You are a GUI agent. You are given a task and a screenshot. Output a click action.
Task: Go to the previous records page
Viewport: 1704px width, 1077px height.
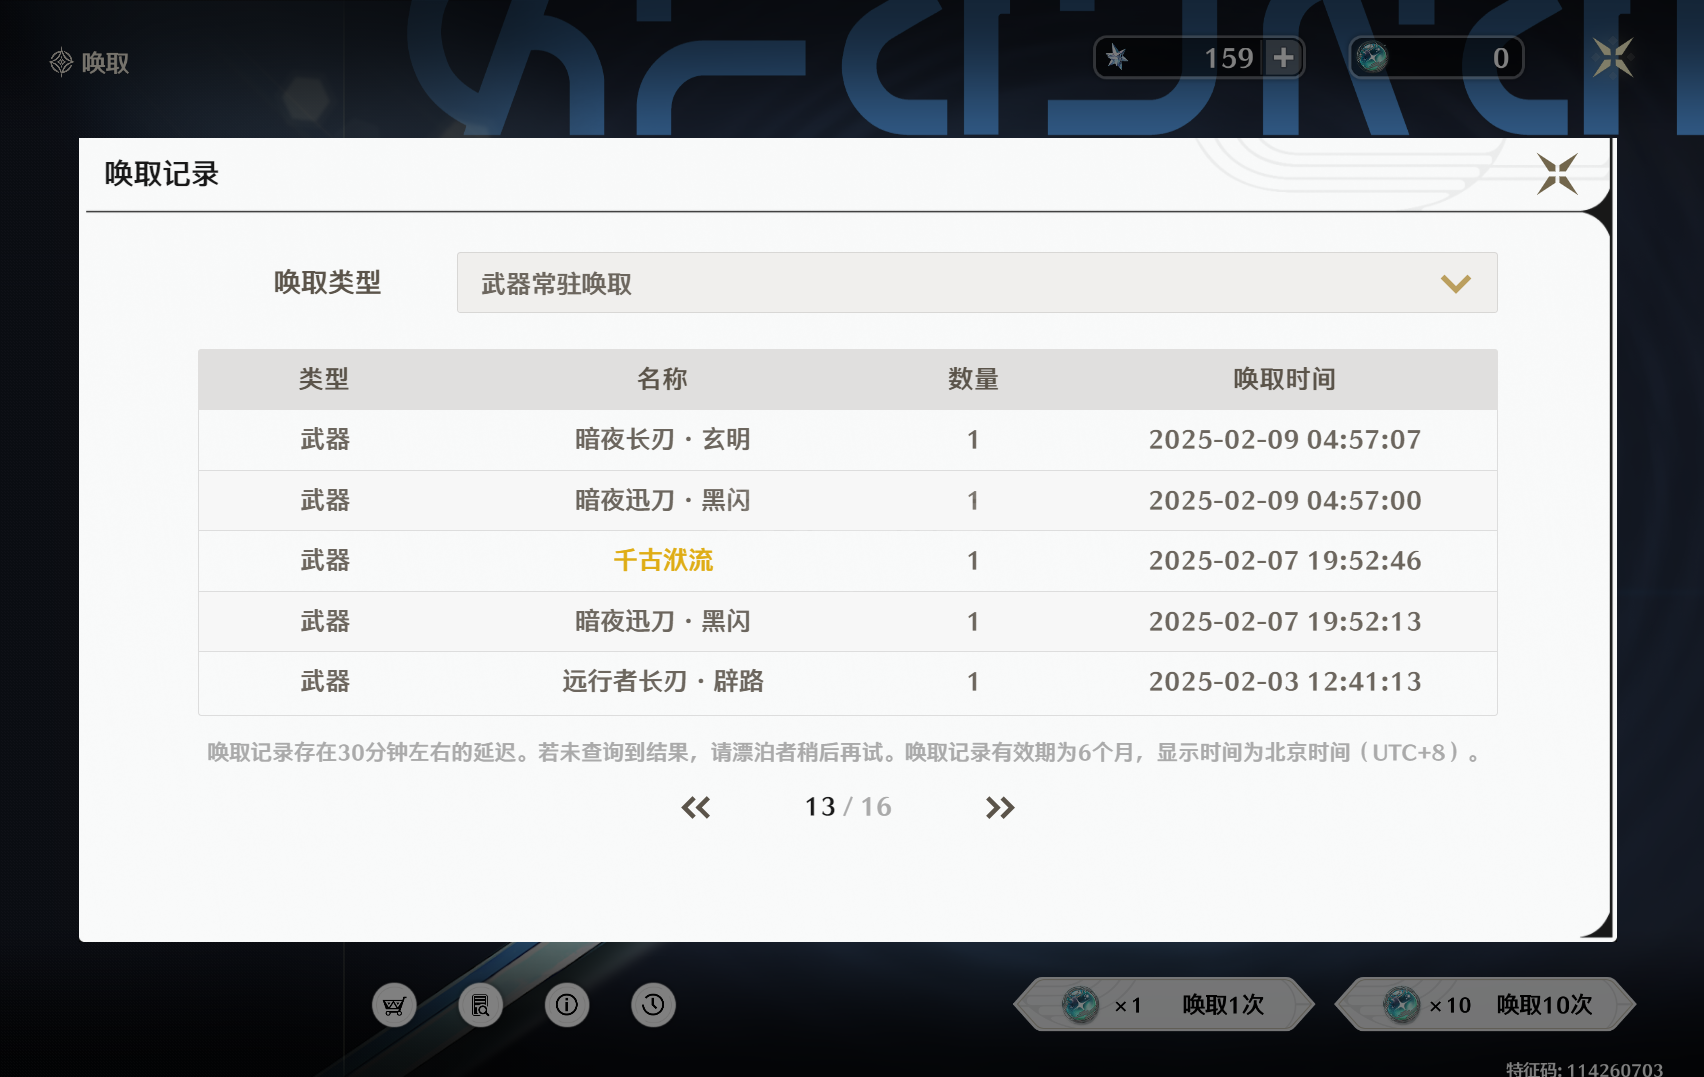[x=696, y=807]
